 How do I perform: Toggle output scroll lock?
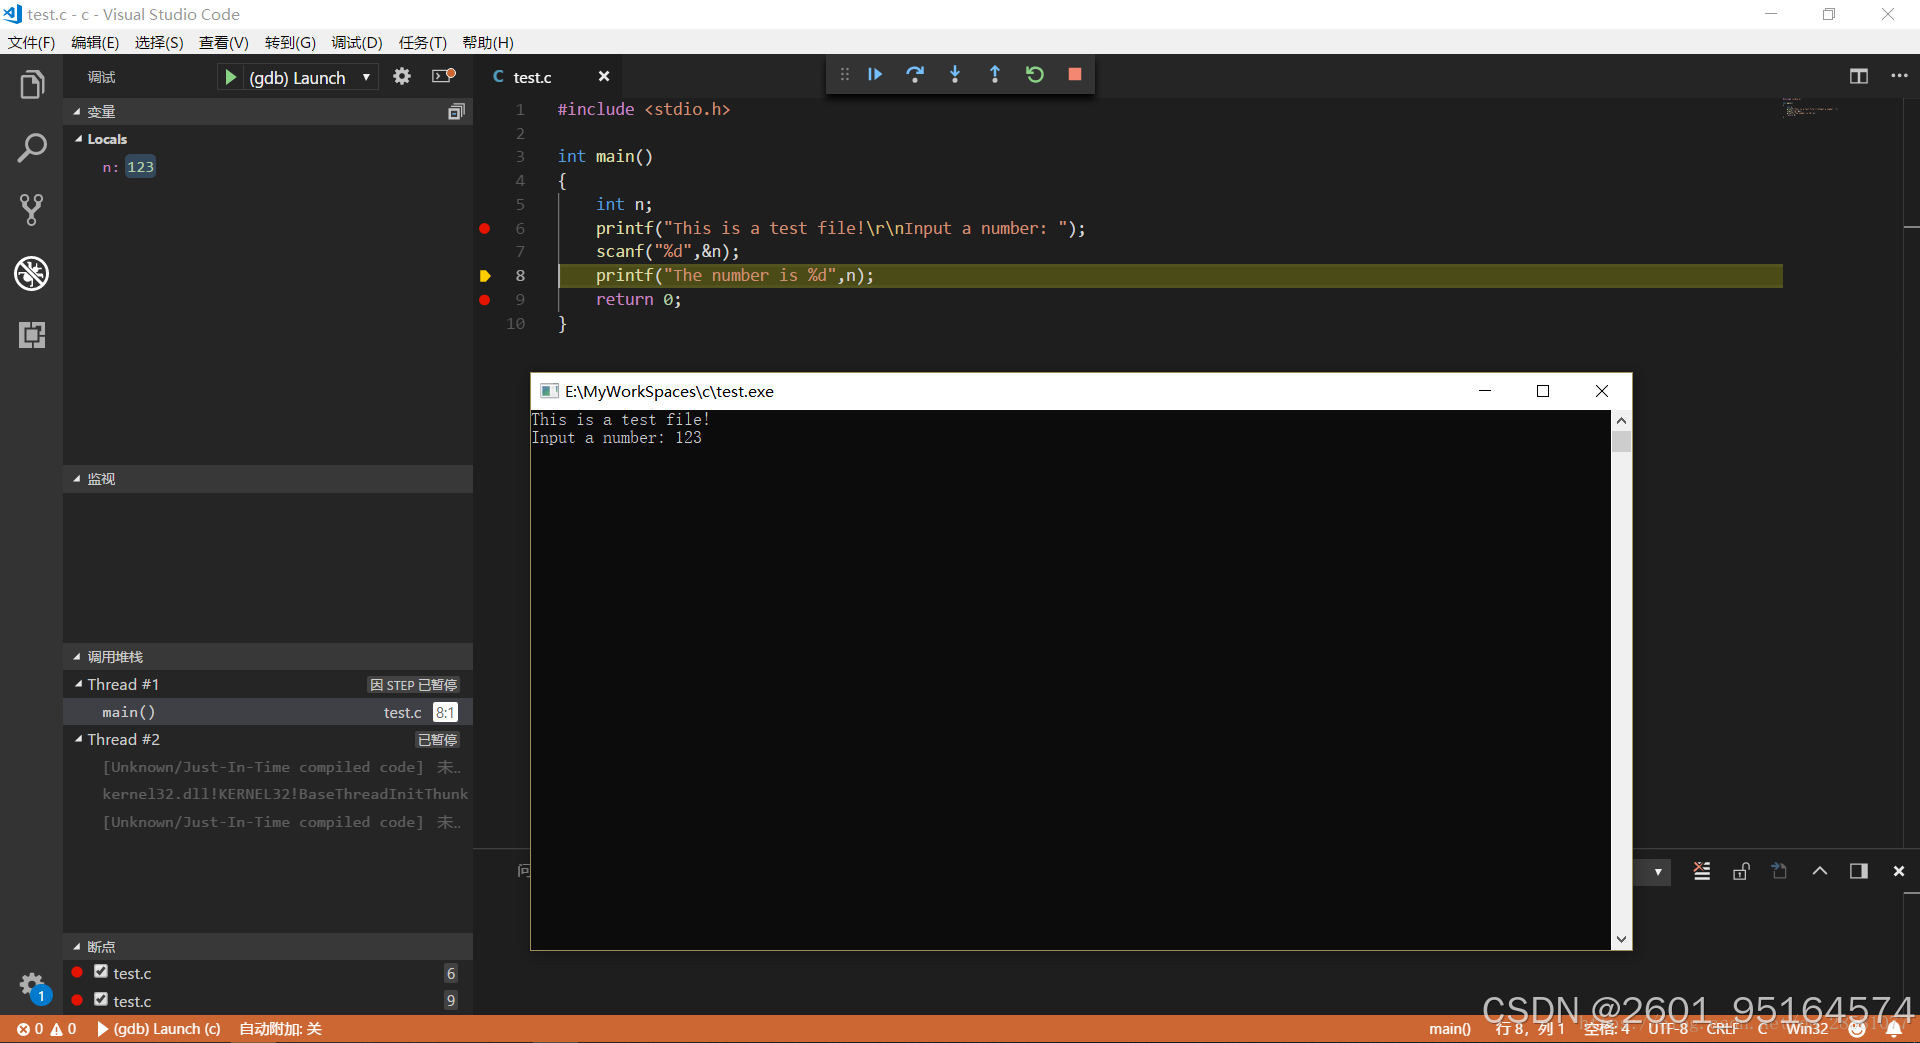click(1741, 871)
